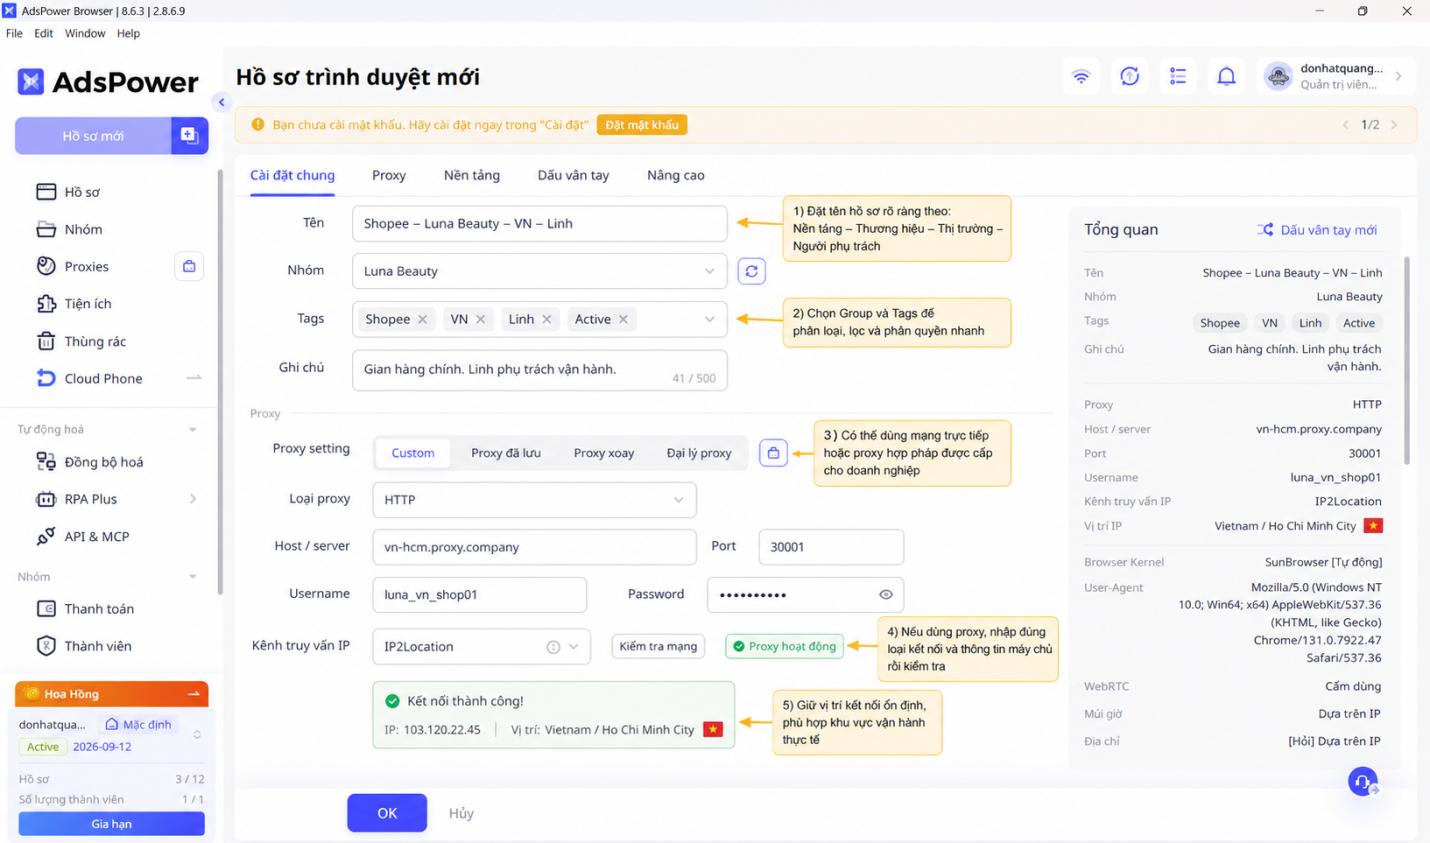Open the File menu
1430x843 pixels.
[14, 33]
